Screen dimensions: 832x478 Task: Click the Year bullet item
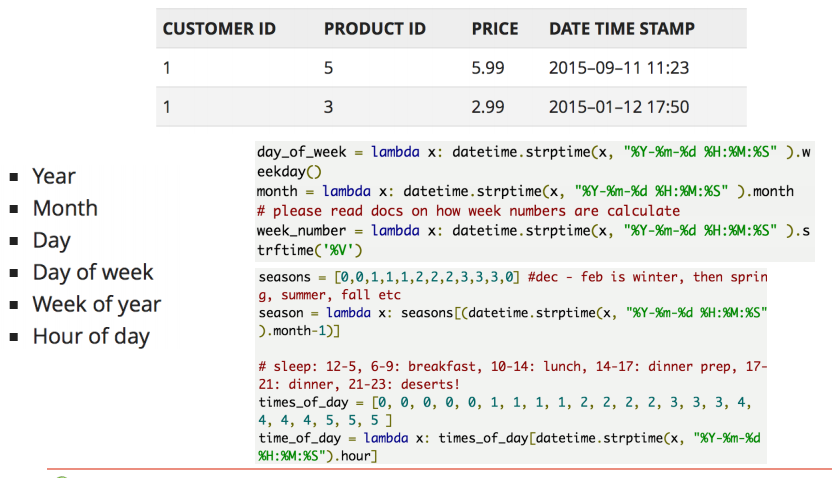pyautogui.click(x=54, y=176)
